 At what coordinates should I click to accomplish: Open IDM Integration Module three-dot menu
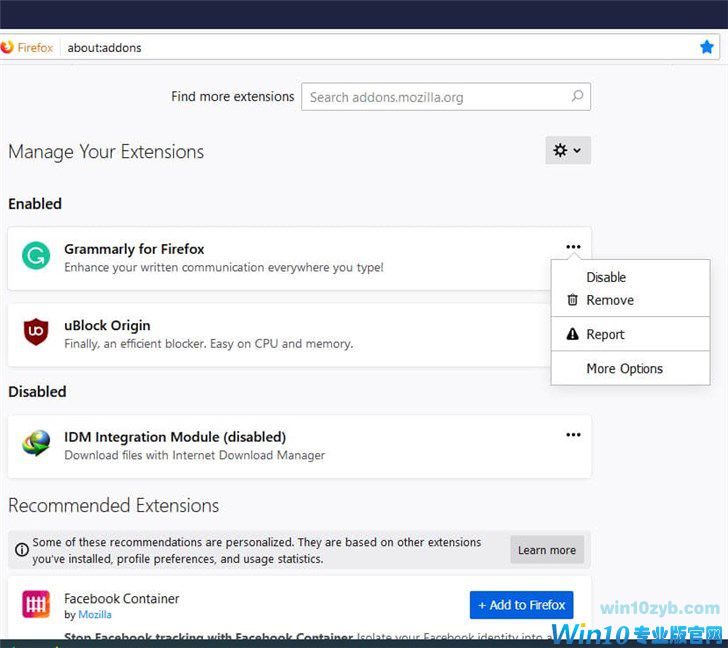pos(573,434)
